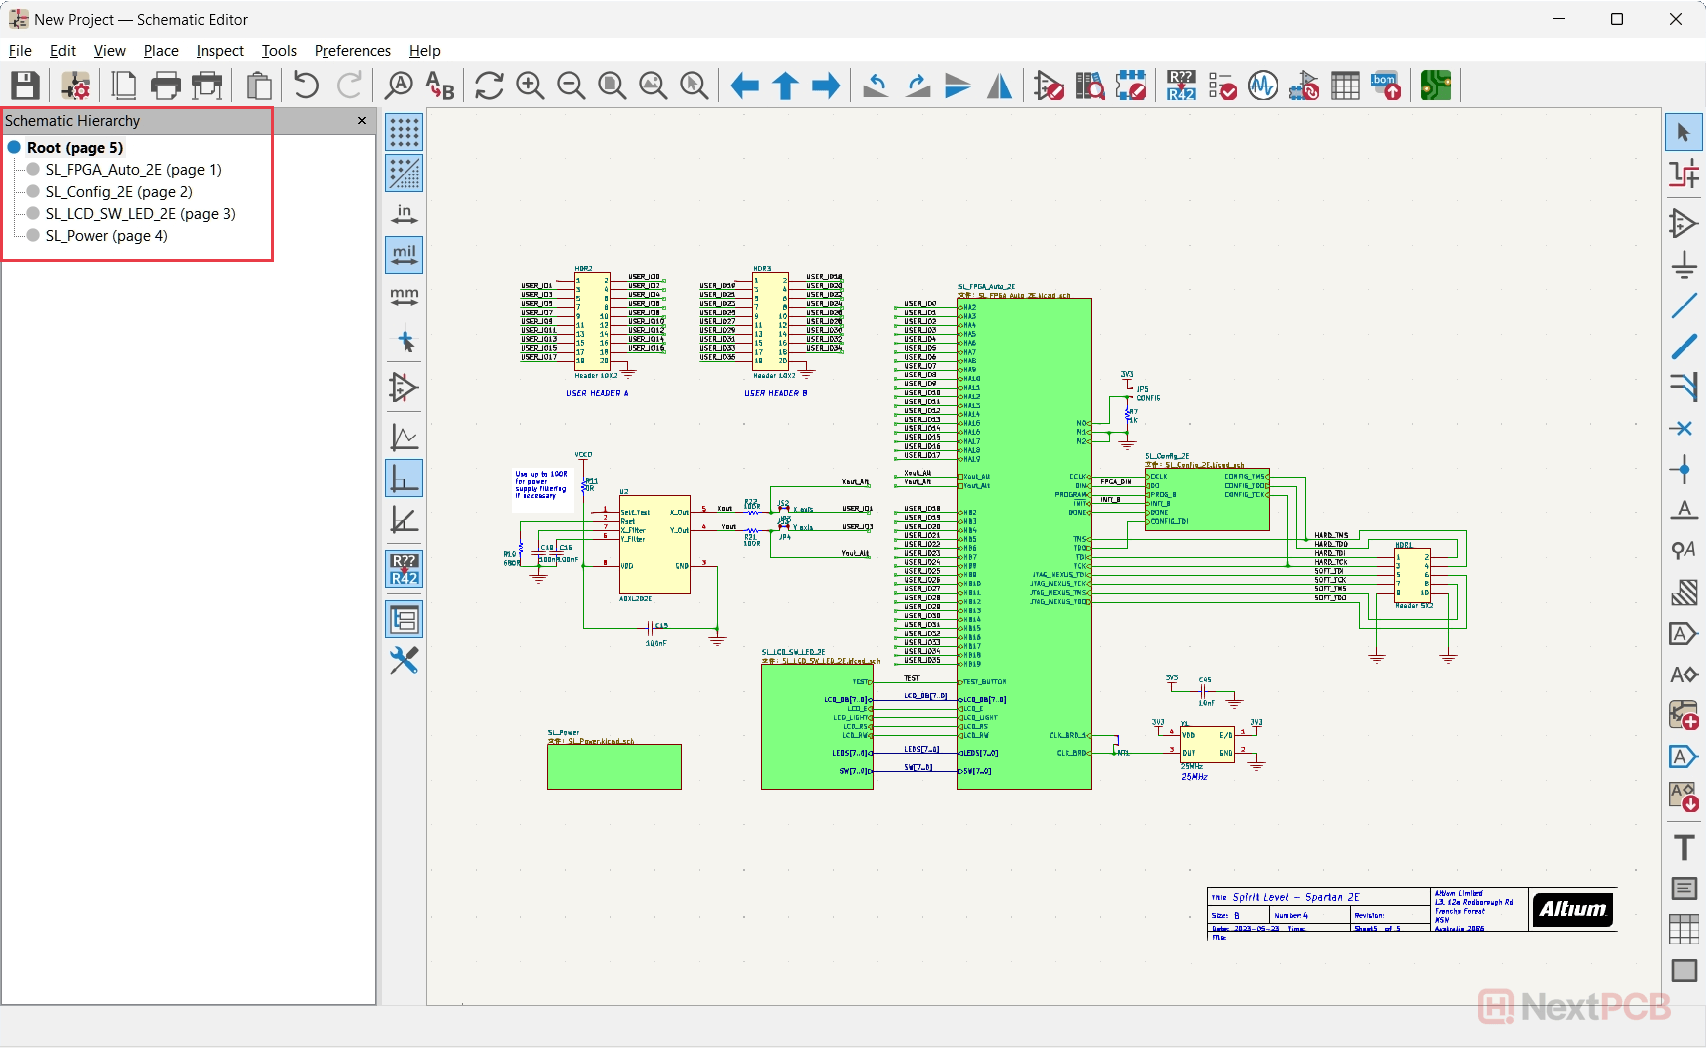Set units to inches
The width and height of the screenshot is (1706, 1048).
click(404, 214)
